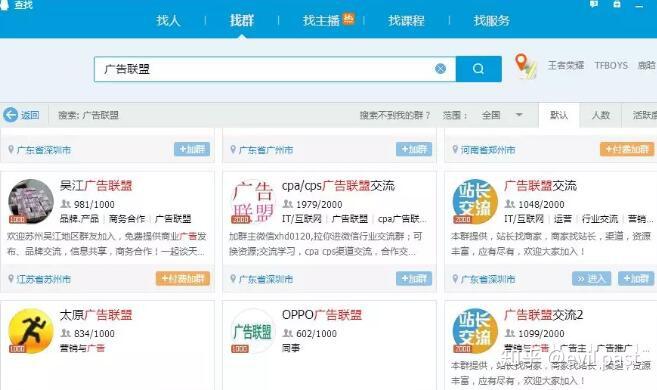This screenshot has width=657, height=390.
Task: Expand the 全国 range dropdown
Action: 502,115
